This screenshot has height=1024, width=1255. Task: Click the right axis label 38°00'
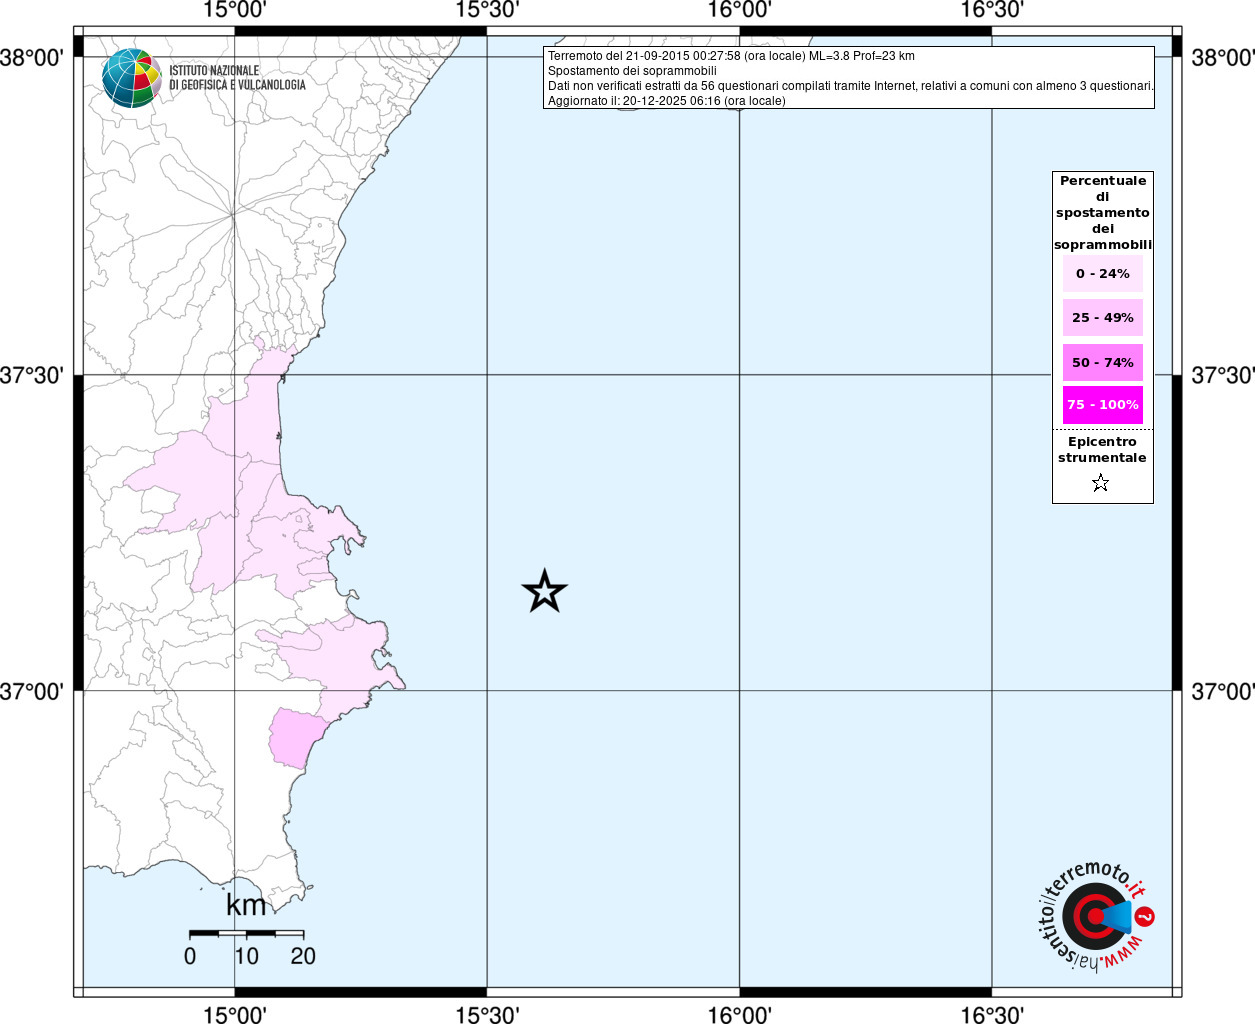point(1222,57)
